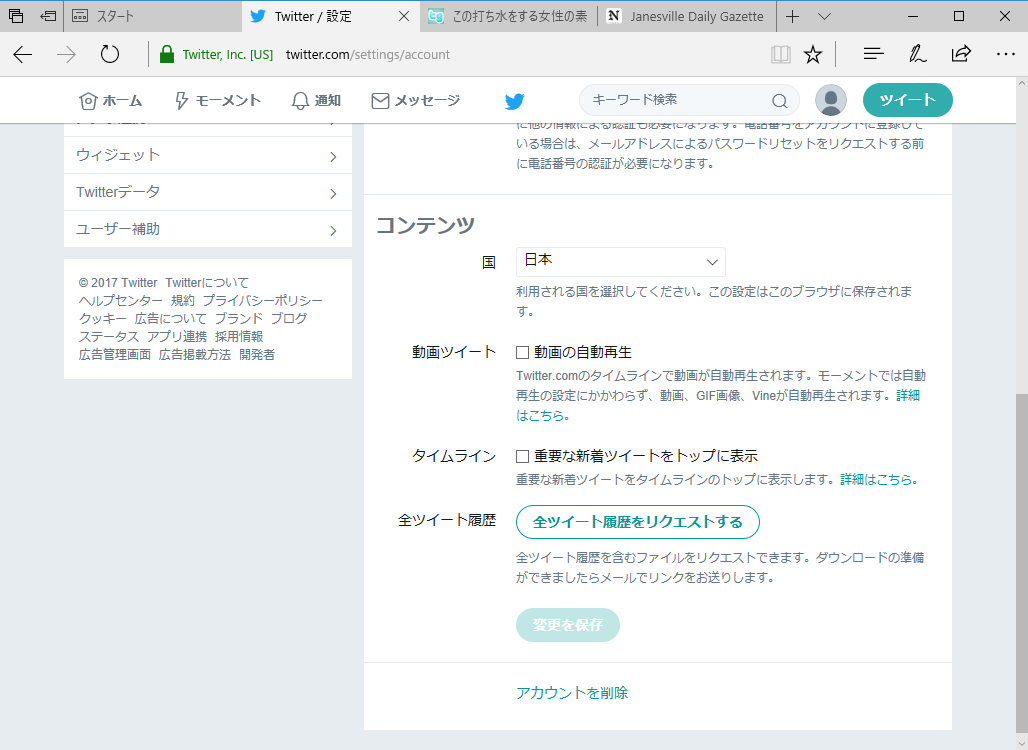Click the search magnifier in キーワード検索

point(778,102)
